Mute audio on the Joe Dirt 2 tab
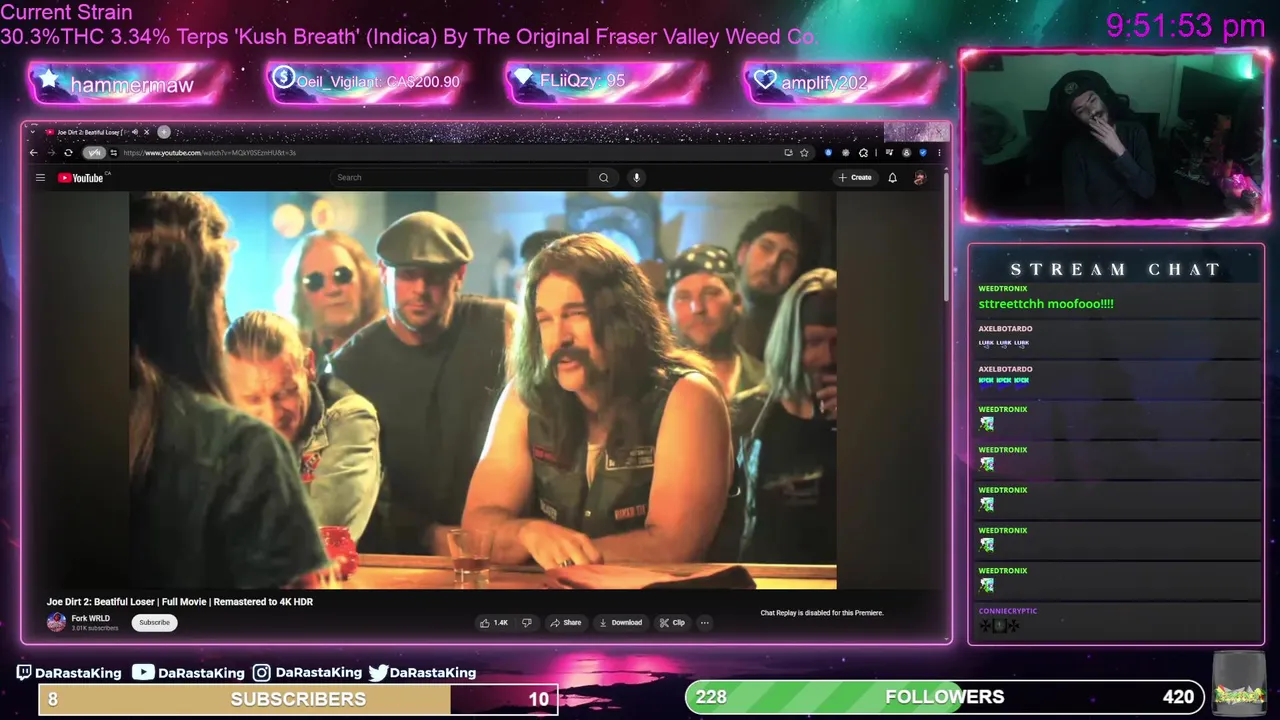Image resolution: width=1280 pixels, height=720 pixels. (135, 132)
